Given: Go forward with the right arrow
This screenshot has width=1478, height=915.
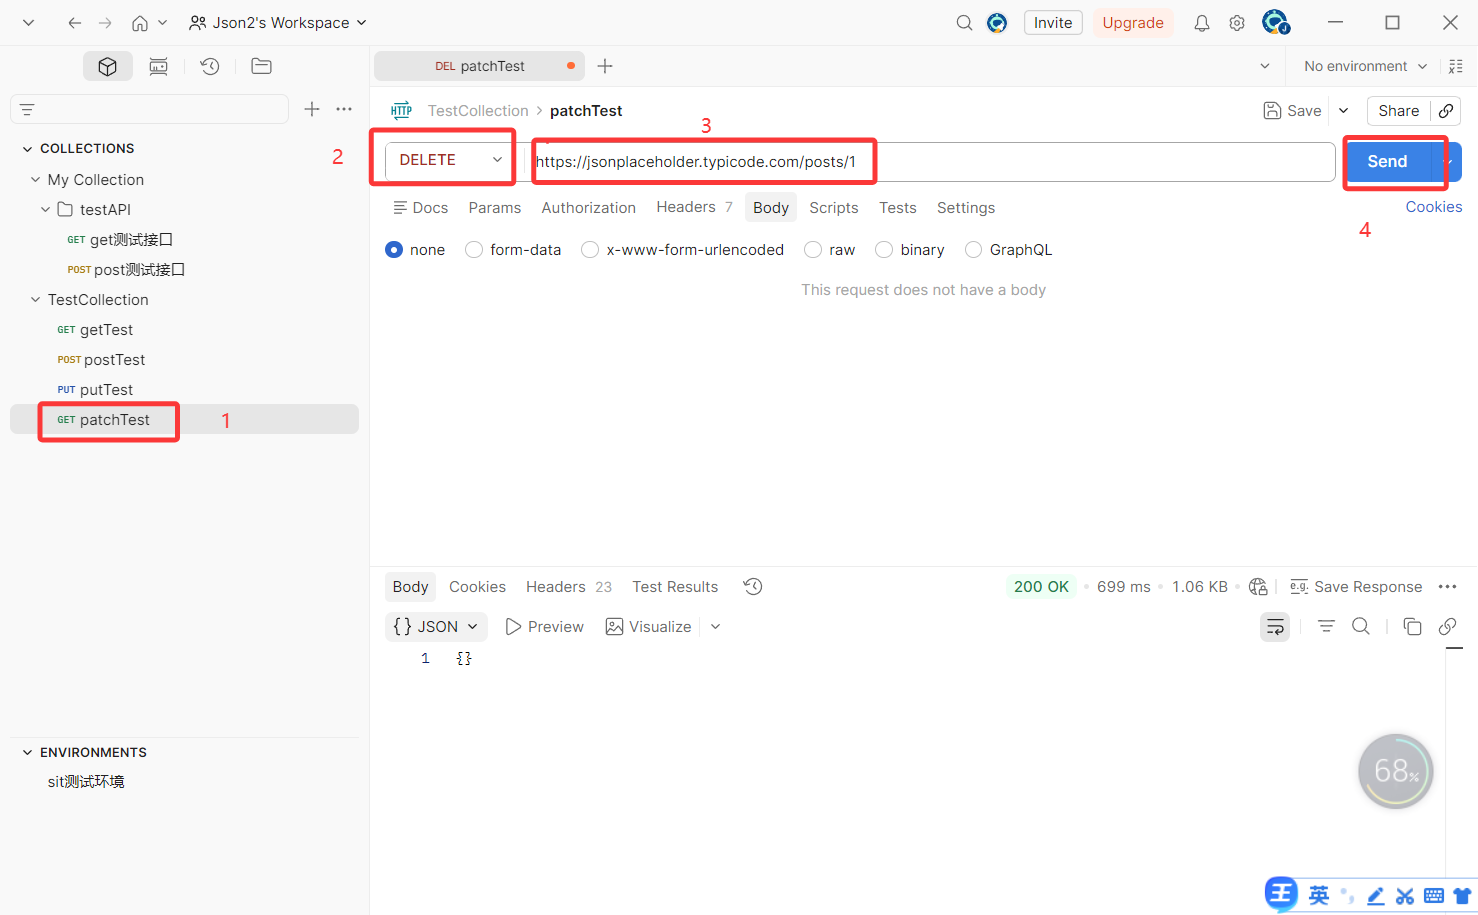Looking at the screenshot, I should (x=105, y=23).
